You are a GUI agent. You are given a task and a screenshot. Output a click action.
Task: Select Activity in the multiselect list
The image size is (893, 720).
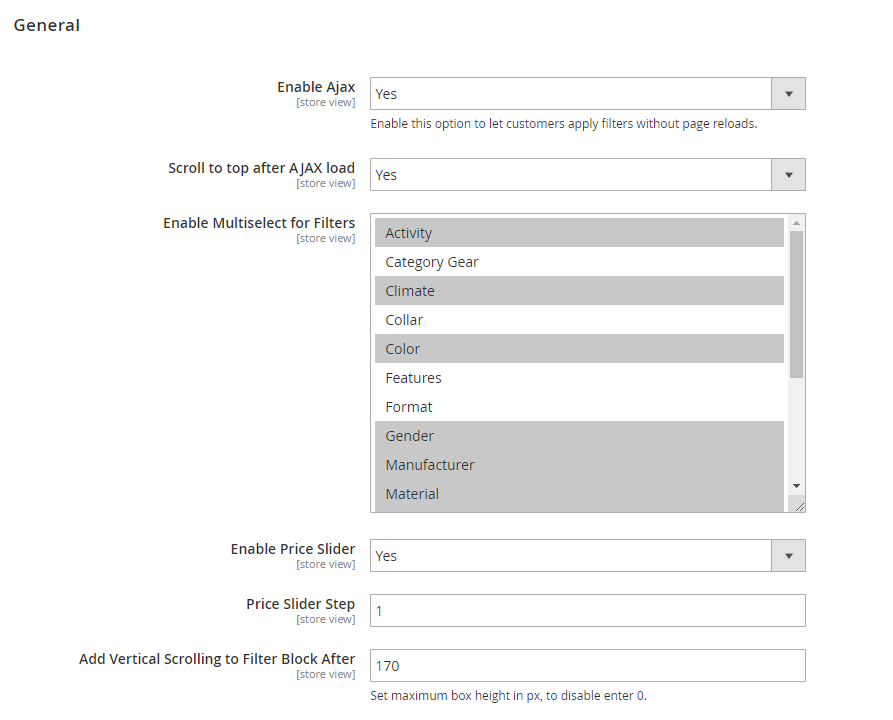pos(579,233)
